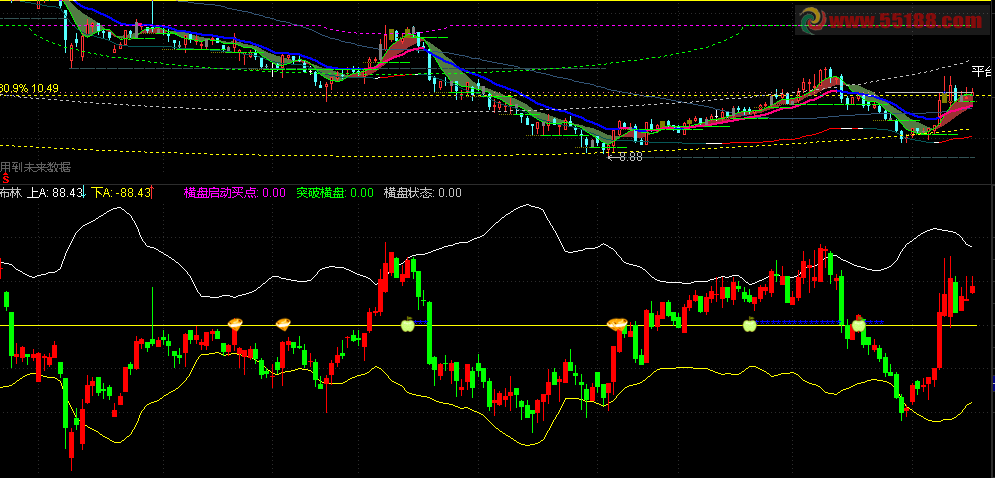Click the 平台 label on main chart
This screenshot has height=478, width=995.
point(982,71)
